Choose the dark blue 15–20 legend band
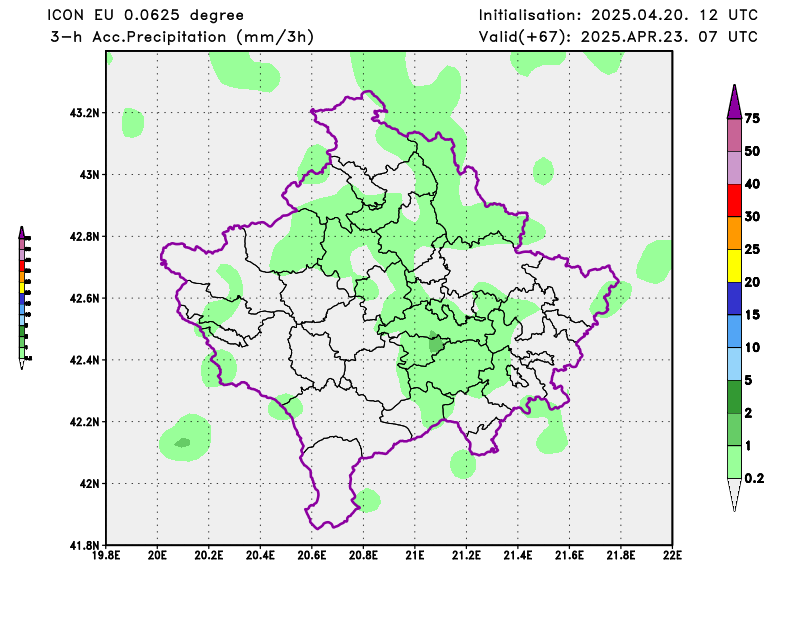Screen dimensions: 800x618 click(x=734, y=299)
